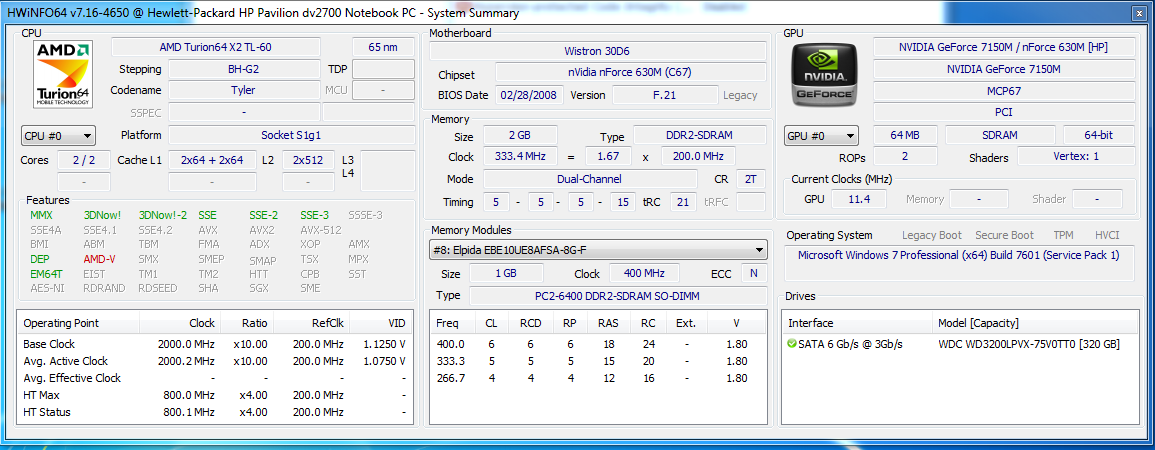Click the Wistron 30D6 motherboard field
This screenshot has height=450, width=1155.
pyautogui.click(x=597, y=52)
